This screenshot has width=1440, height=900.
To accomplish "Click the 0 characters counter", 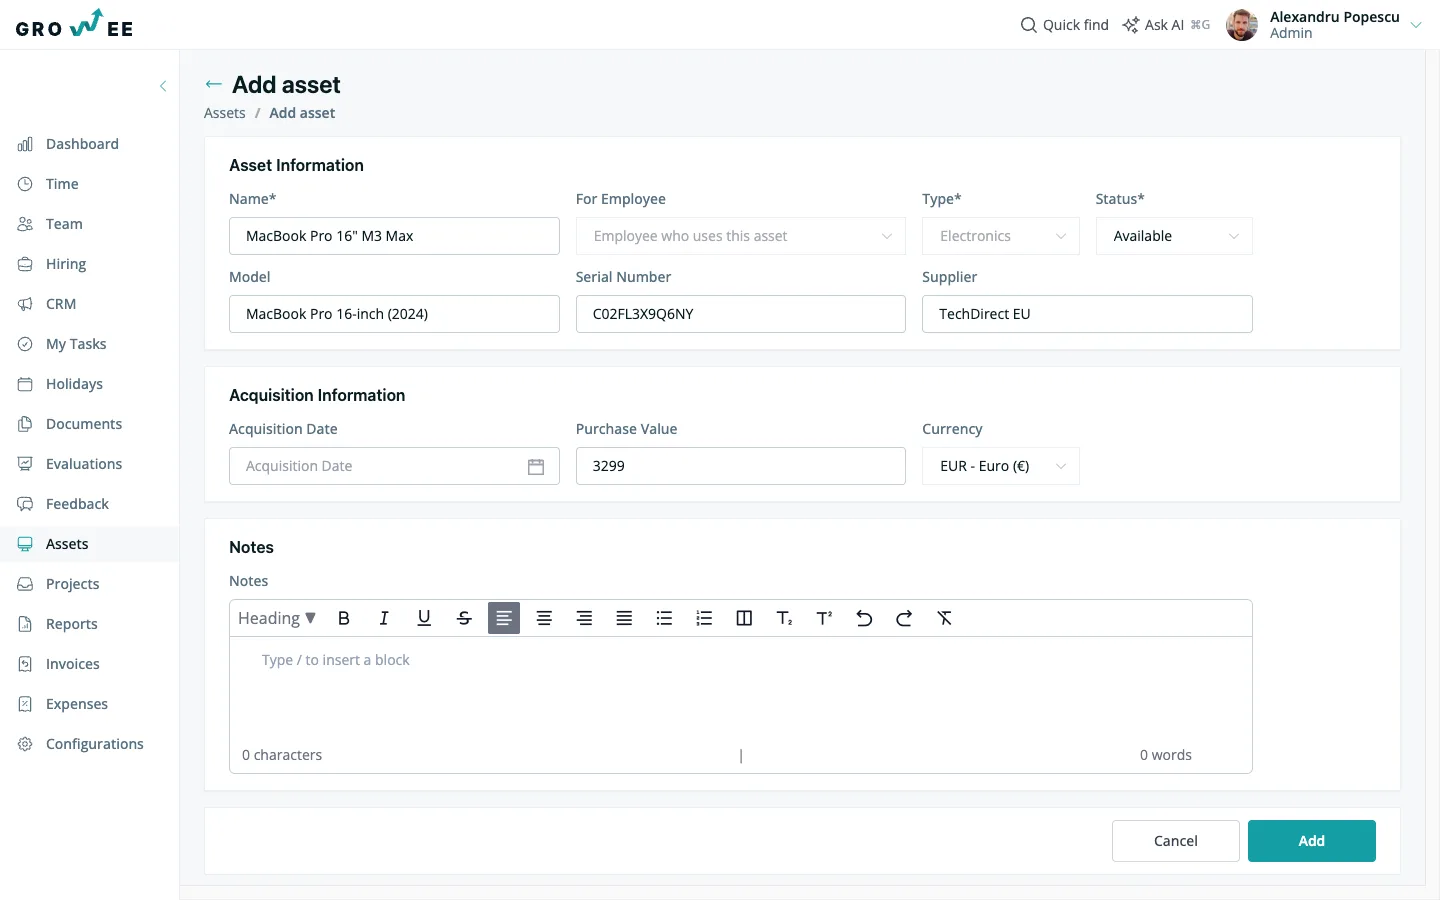I will click(x=282, y=755).
